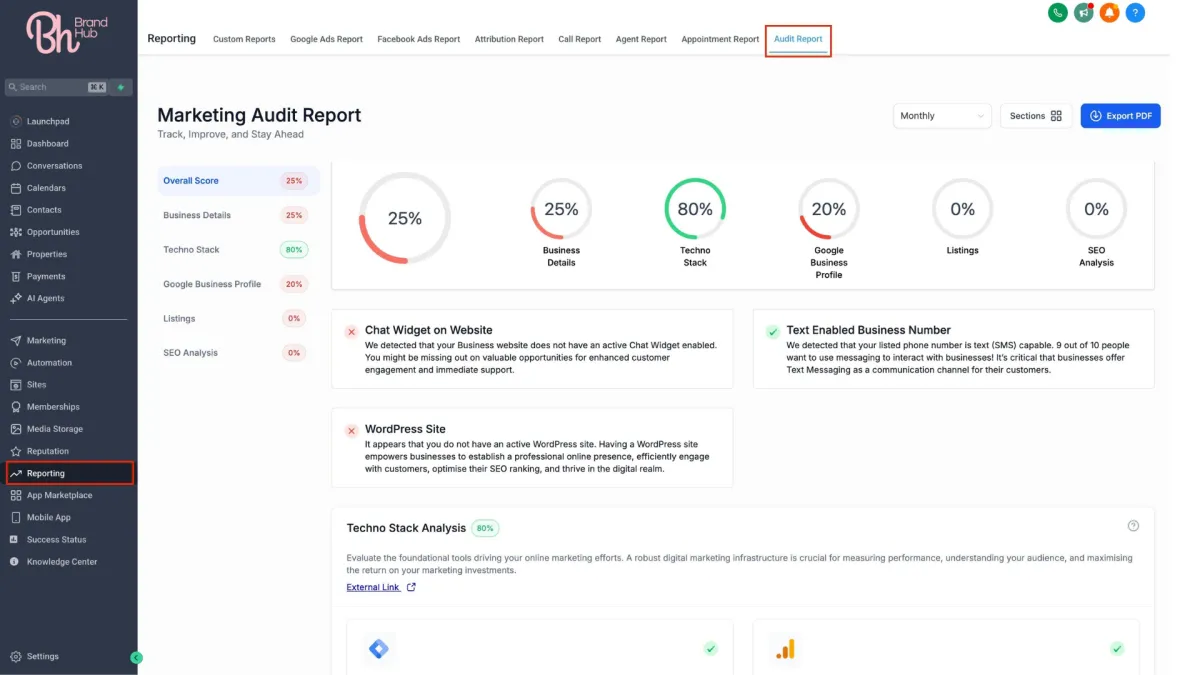Screen dimensions: 1200x675
Task: Select Listings in the audit menu
Action: pos(239,318)
